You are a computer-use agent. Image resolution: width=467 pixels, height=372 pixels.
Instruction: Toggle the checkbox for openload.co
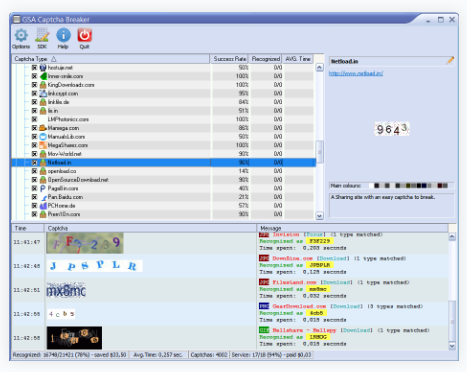(34, 171)
